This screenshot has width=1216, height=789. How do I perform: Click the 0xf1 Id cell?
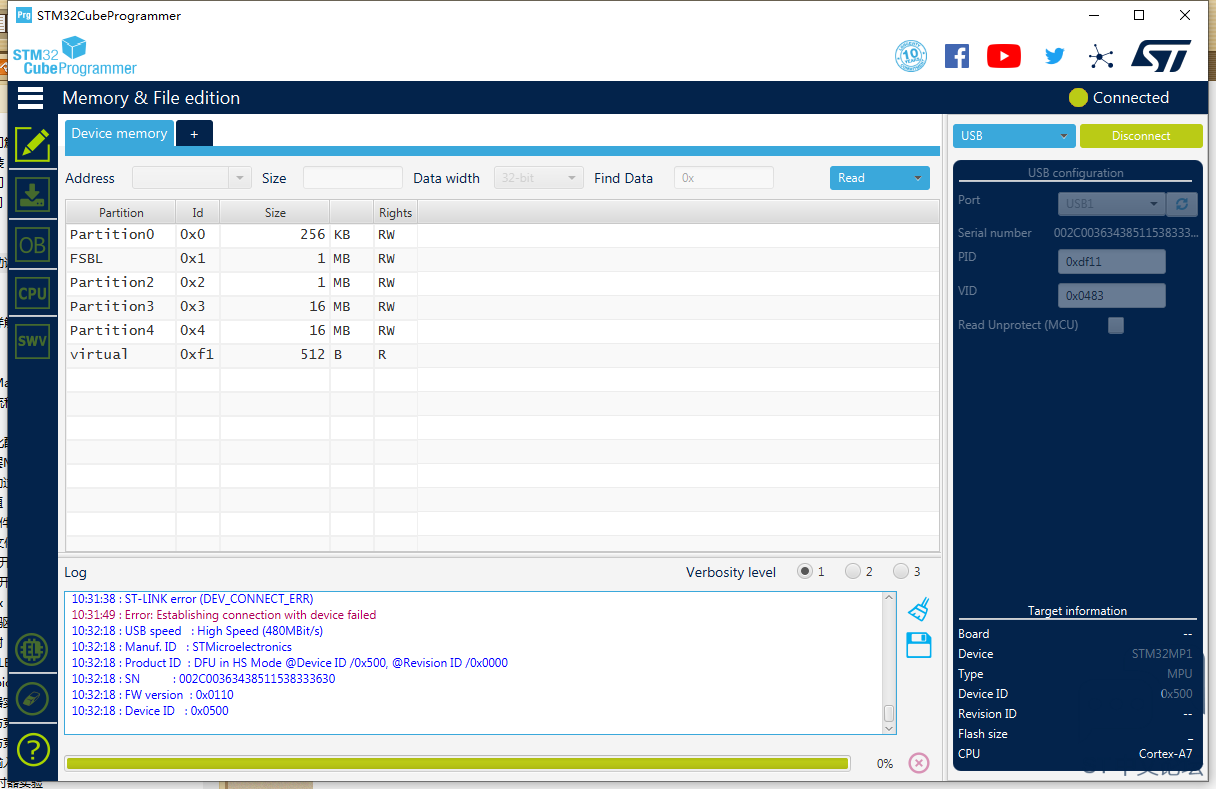pos(198,355)
